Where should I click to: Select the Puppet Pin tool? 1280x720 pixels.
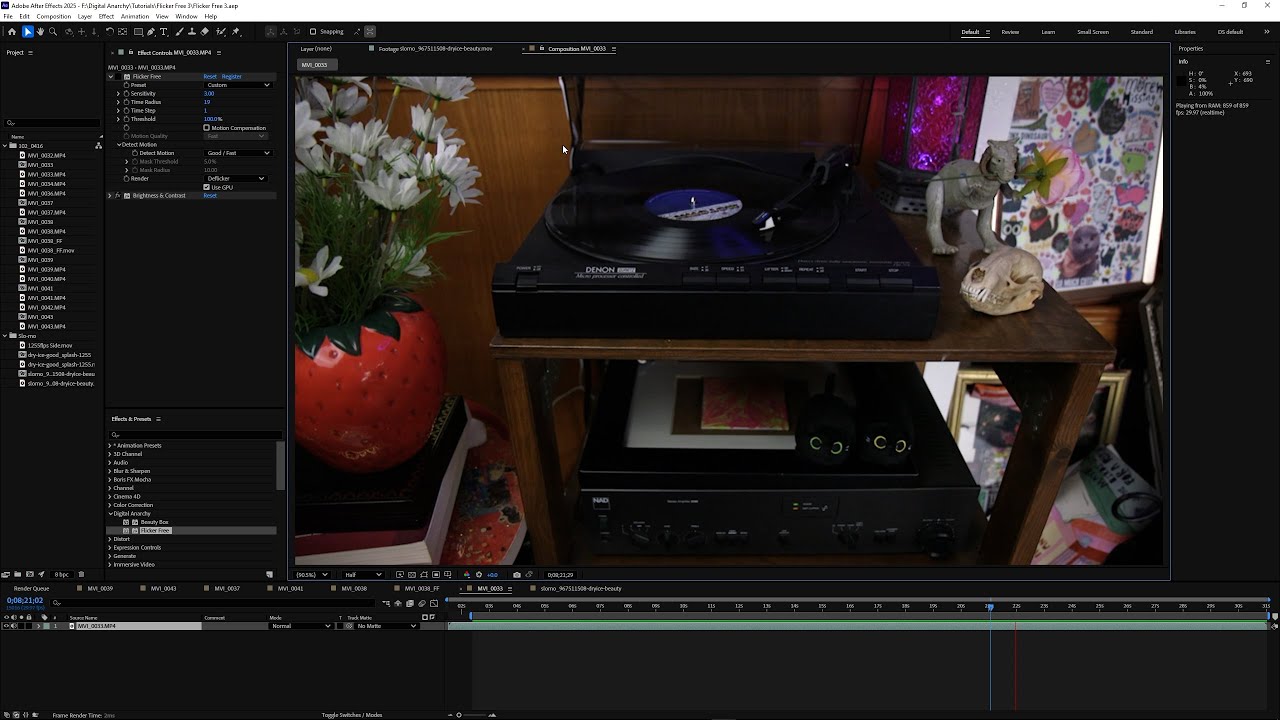[x=236, y=32]
